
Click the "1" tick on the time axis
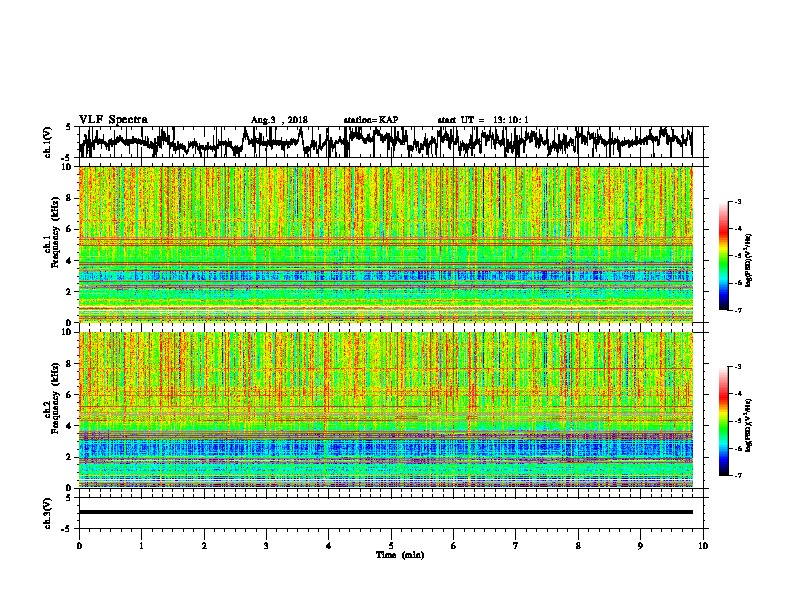pyautogui.click(x=141, y=546)
